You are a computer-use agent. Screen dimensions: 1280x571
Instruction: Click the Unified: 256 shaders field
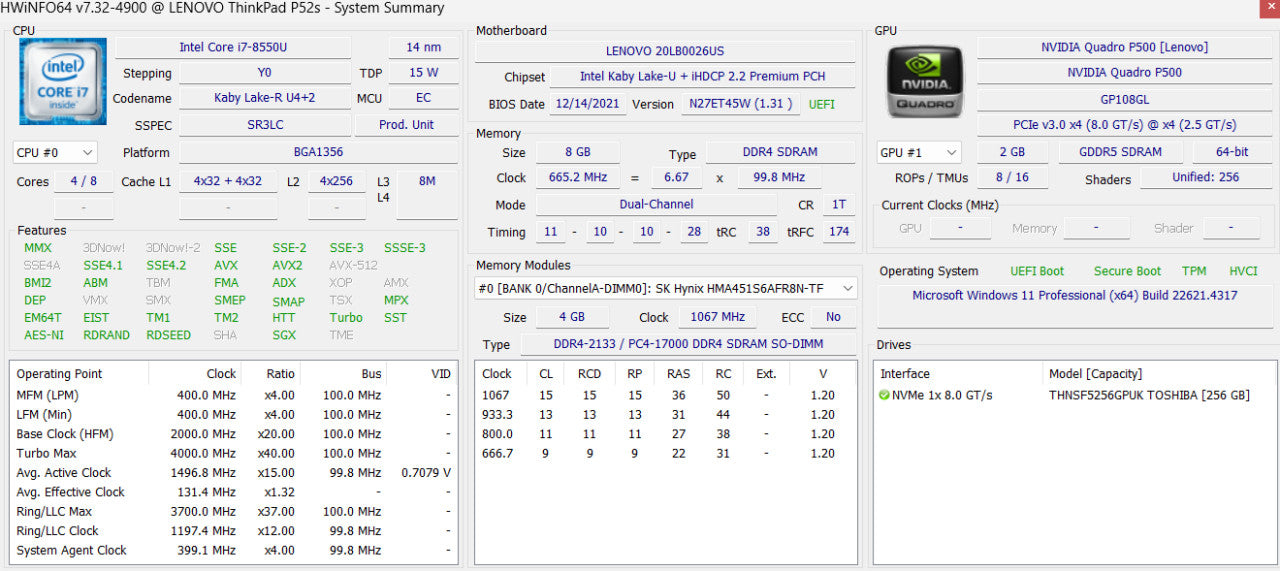click(1205, 178)
